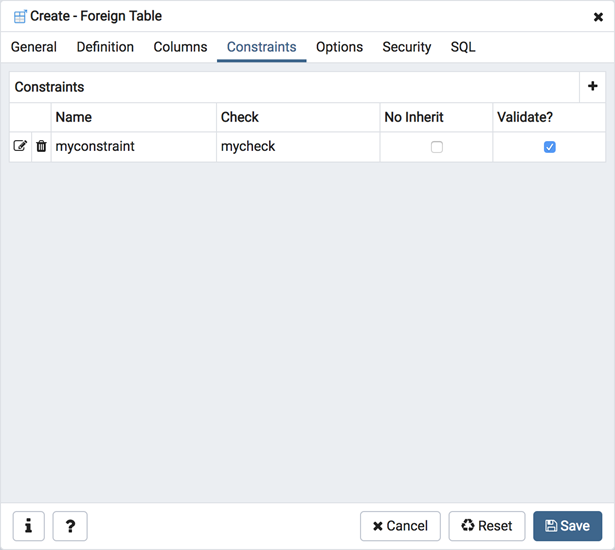Select the Options tab
Image resolution: width=615 pixels, height=550 pixels.
click(x=339, y=47)
